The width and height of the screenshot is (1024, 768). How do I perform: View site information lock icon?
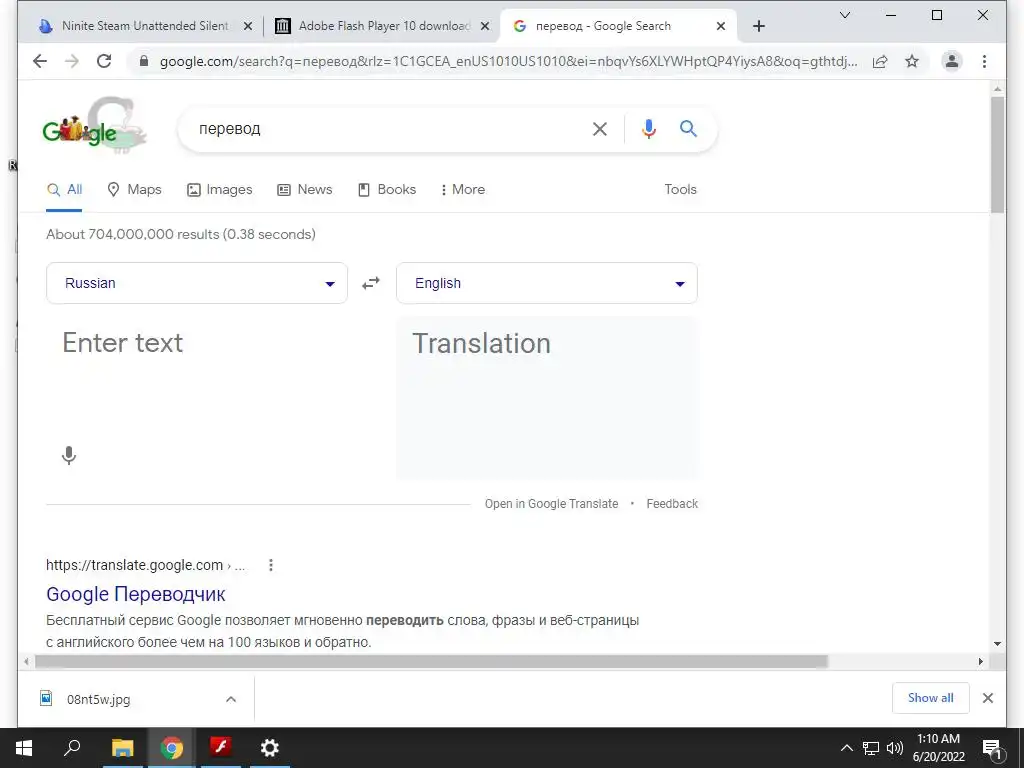click(144, 61)
